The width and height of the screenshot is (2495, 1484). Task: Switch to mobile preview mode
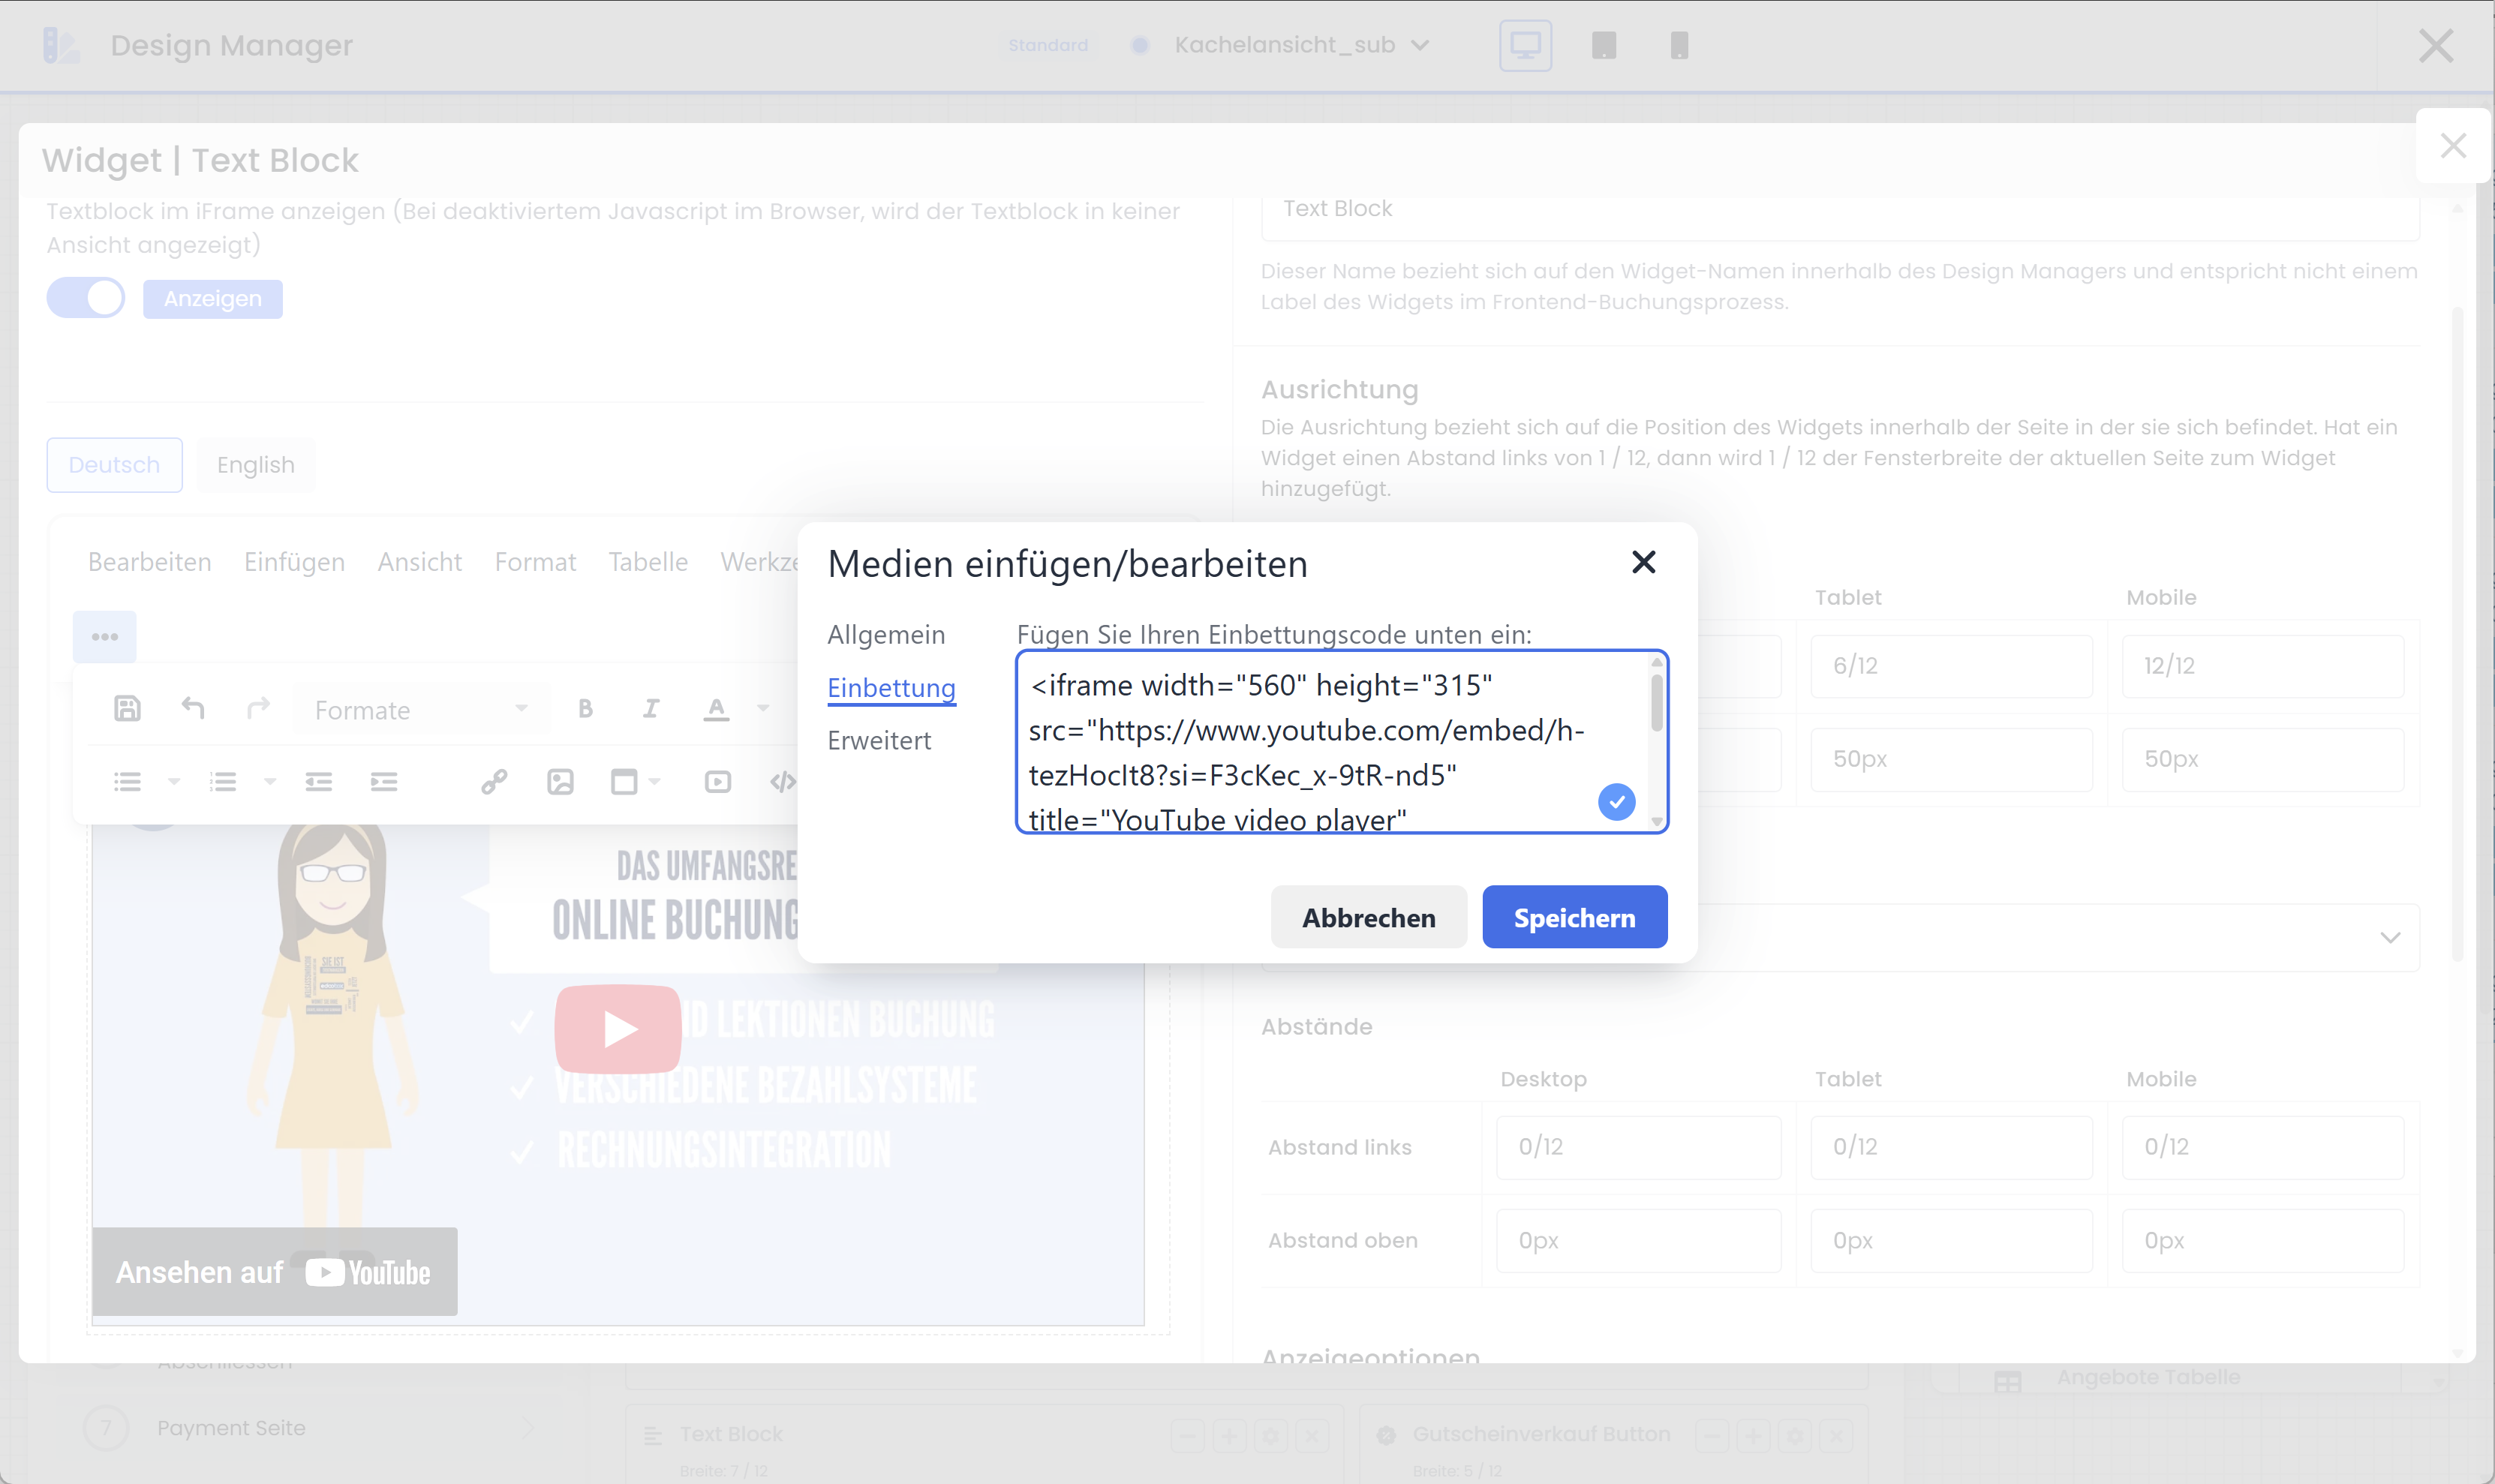[1679, 46]
